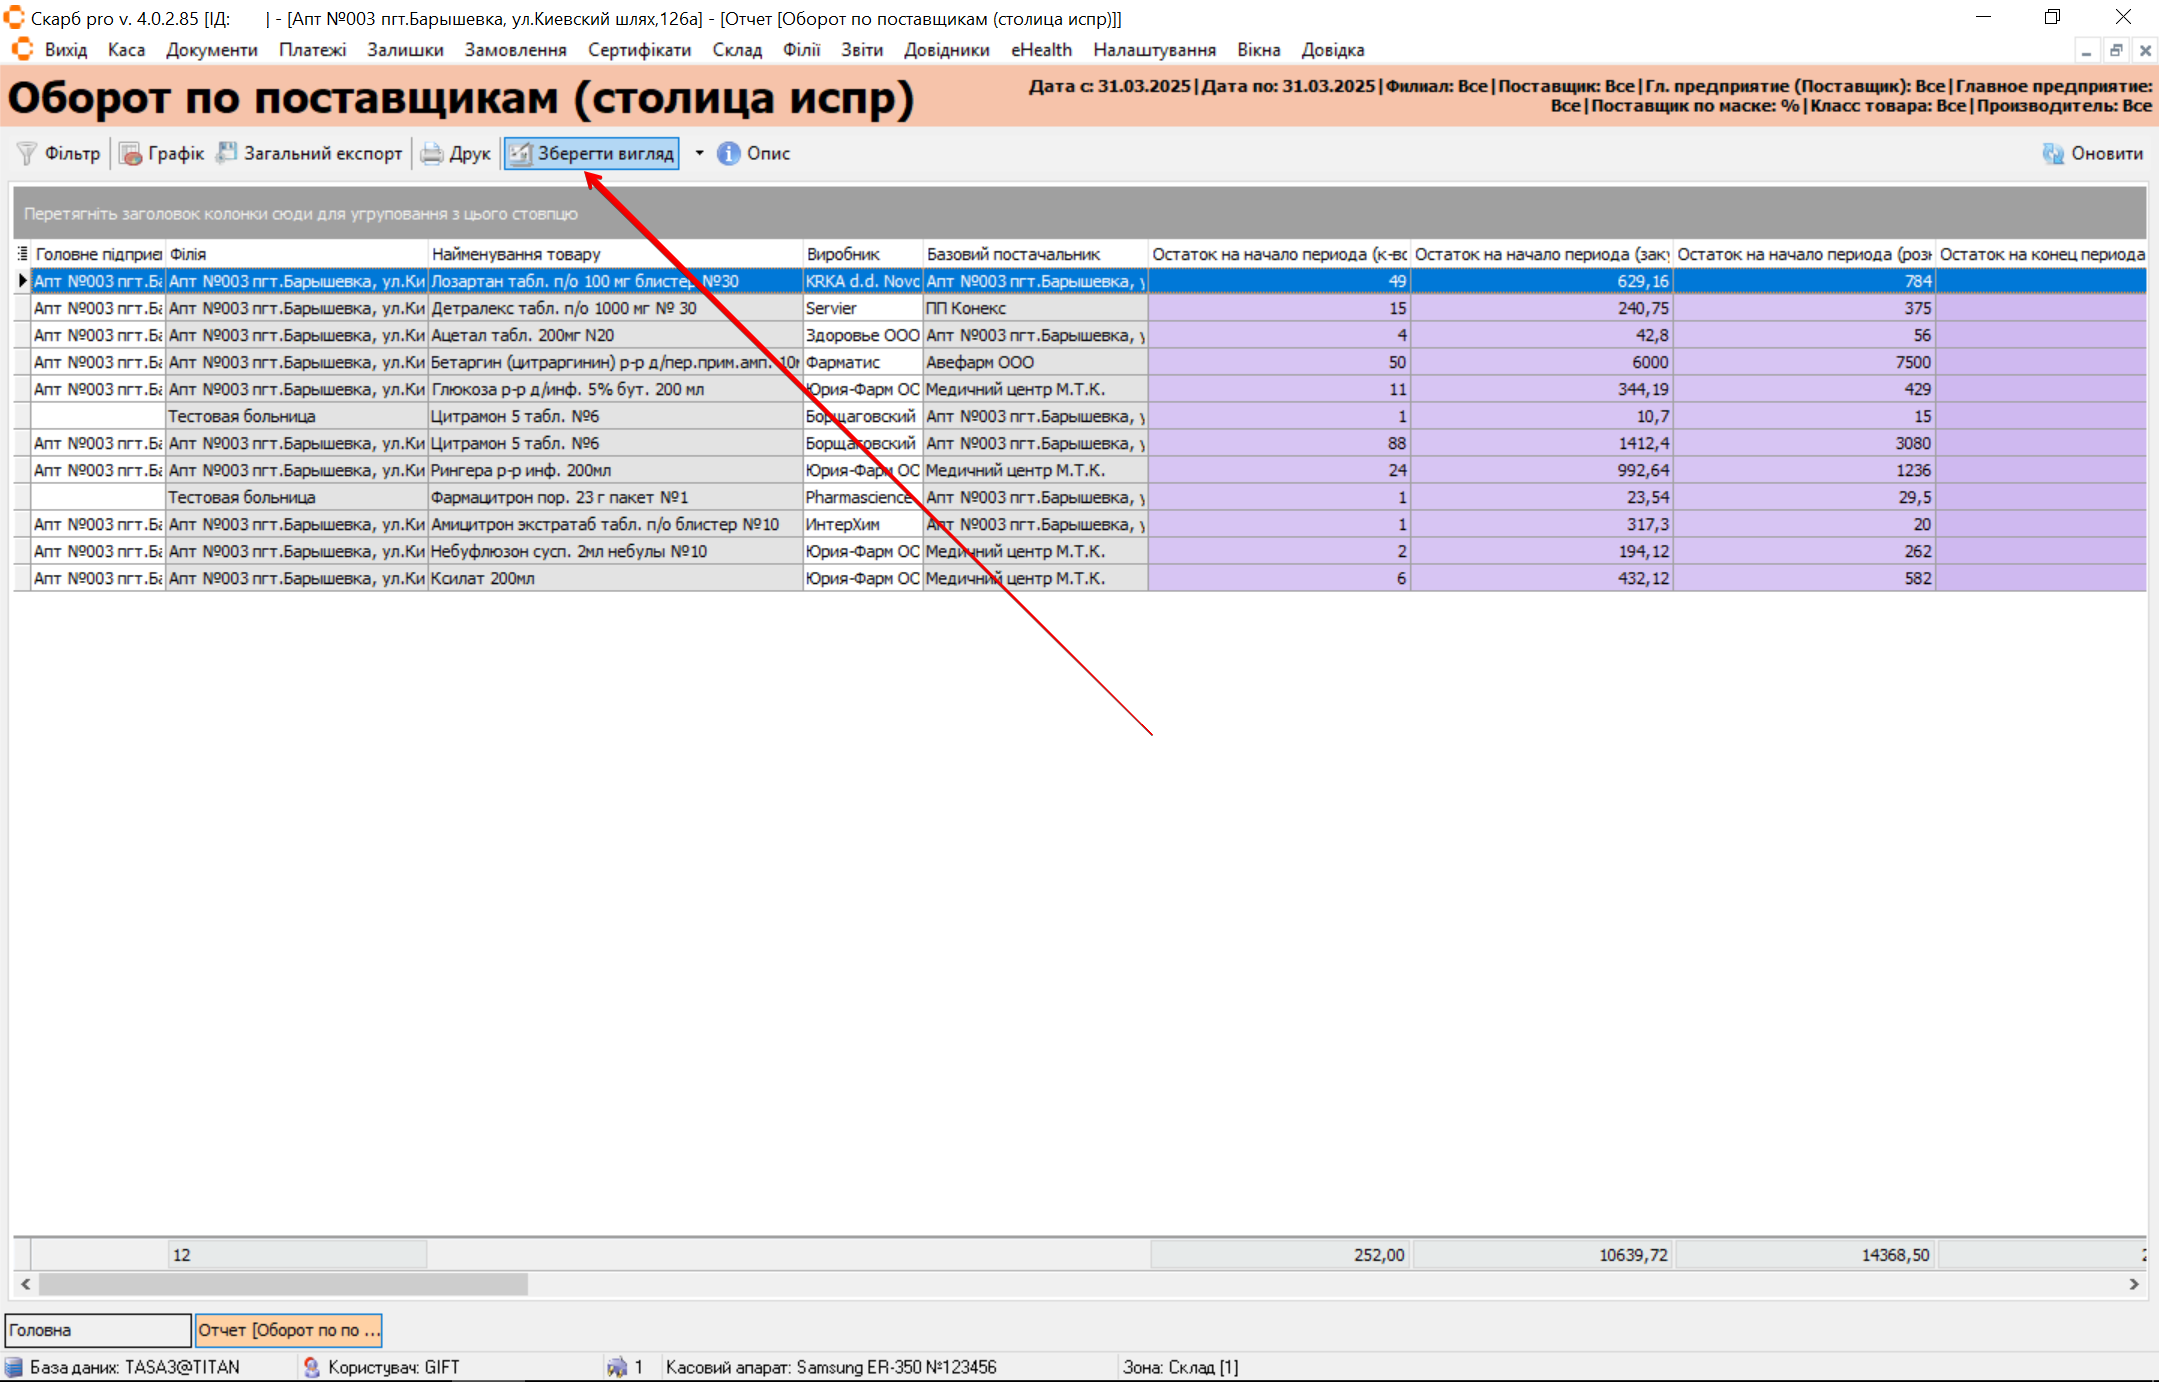Viewport: 2159px width, 1382px height.
Task: Open the Опис info icon
Action: tap(728, 153)
